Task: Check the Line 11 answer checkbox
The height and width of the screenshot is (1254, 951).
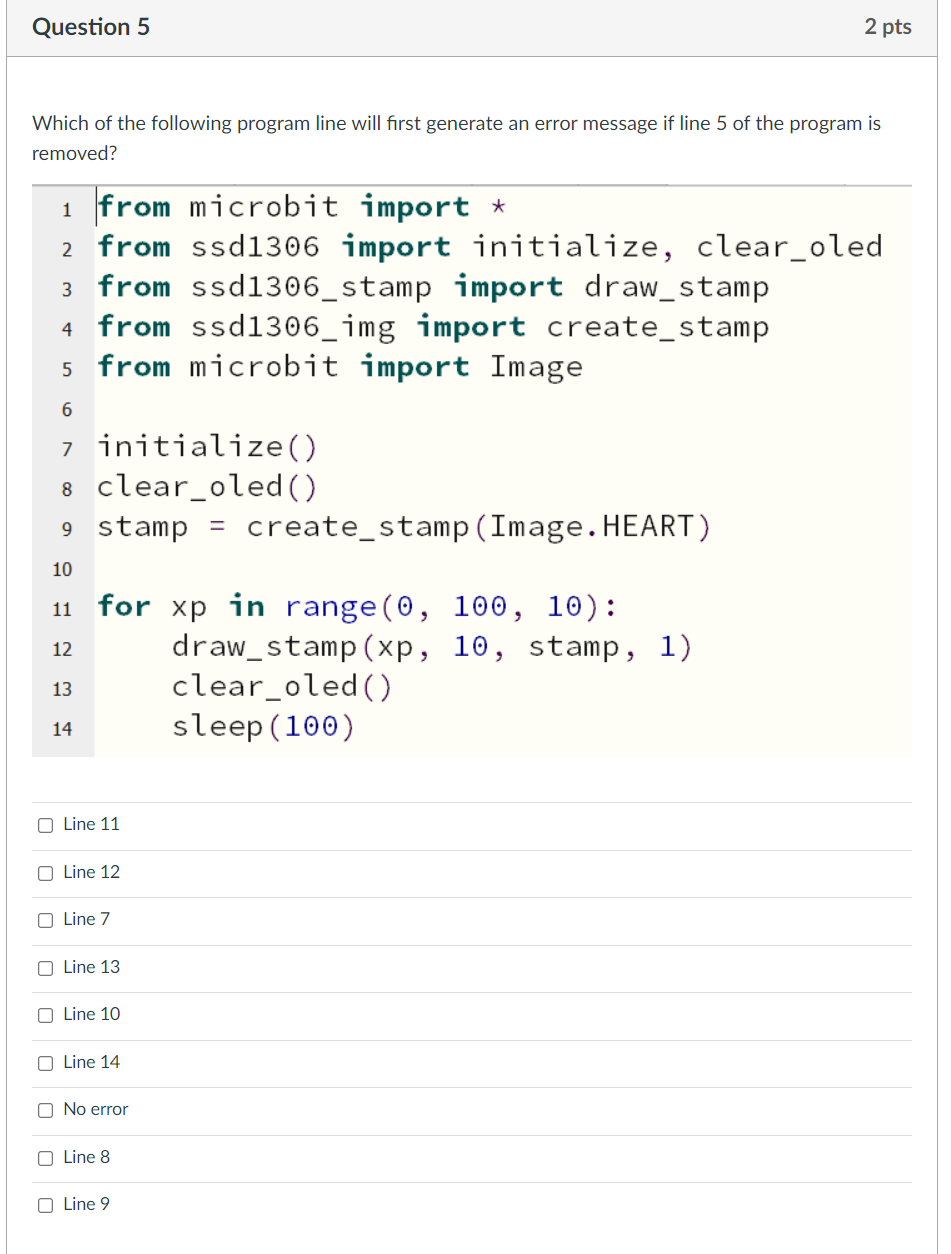Action: click(x=45, y=825)
